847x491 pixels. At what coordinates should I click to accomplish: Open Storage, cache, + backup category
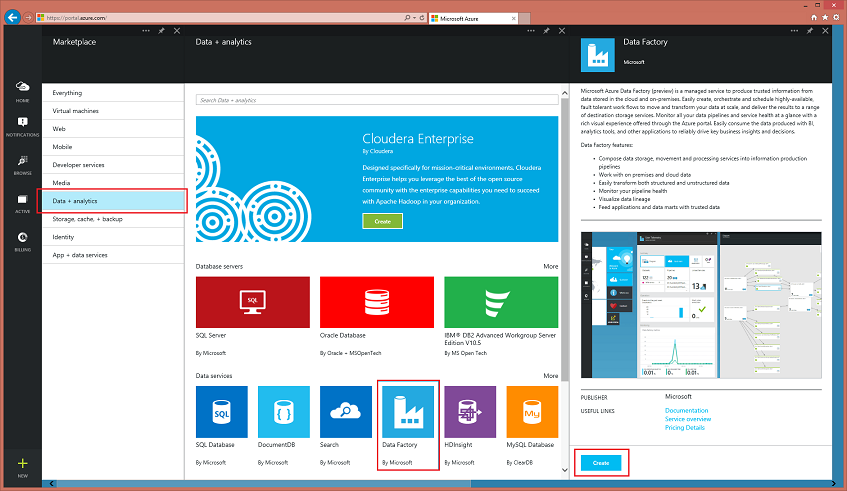[113, 219]
